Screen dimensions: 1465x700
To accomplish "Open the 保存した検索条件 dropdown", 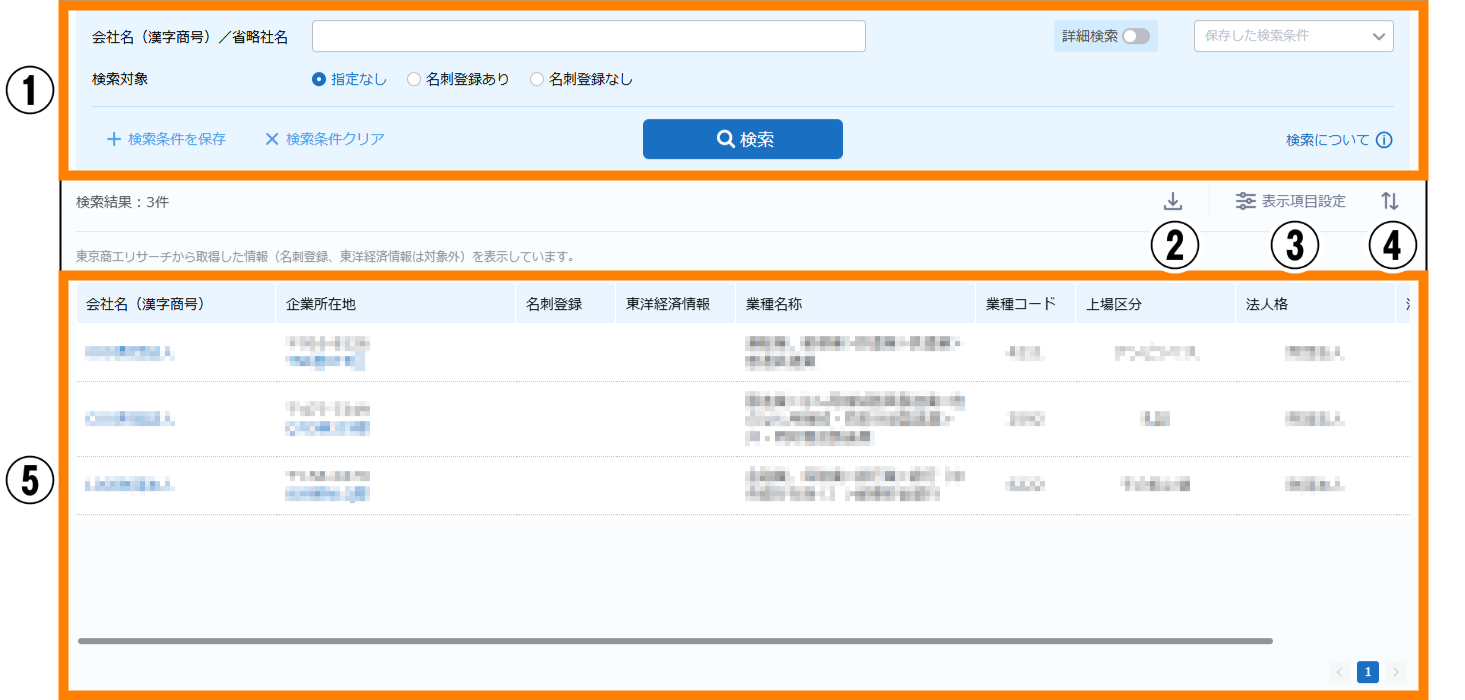I will point(1293,36).
